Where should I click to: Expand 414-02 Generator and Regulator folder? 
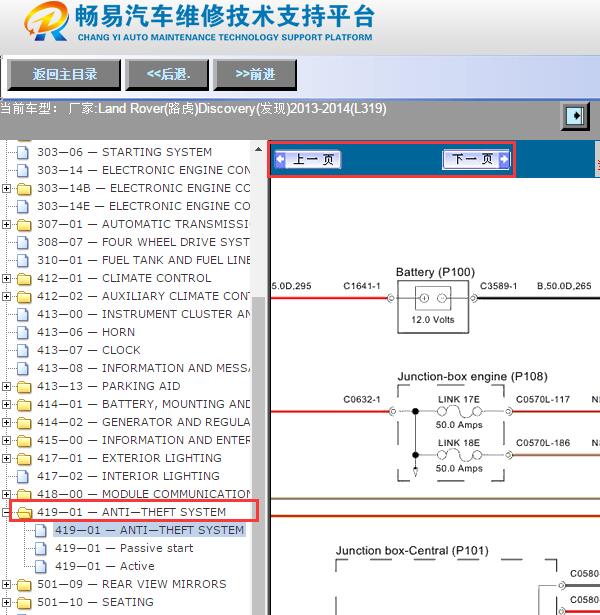click(x=6, y=423)
